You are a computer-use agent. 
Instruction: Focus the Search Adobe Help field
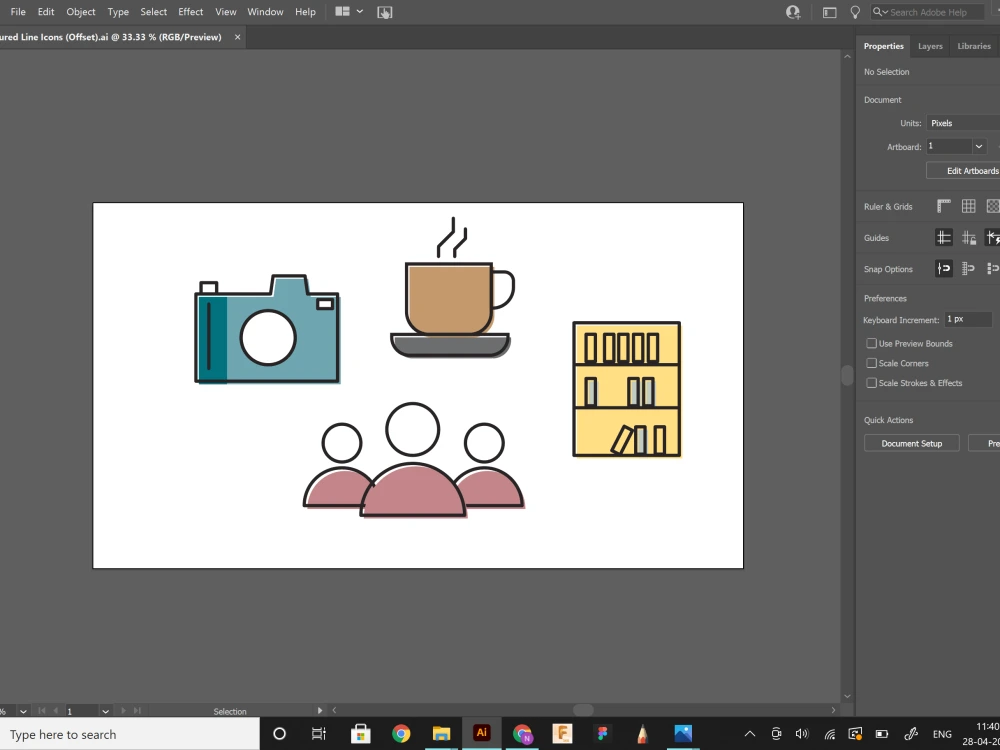pos(934,12)
